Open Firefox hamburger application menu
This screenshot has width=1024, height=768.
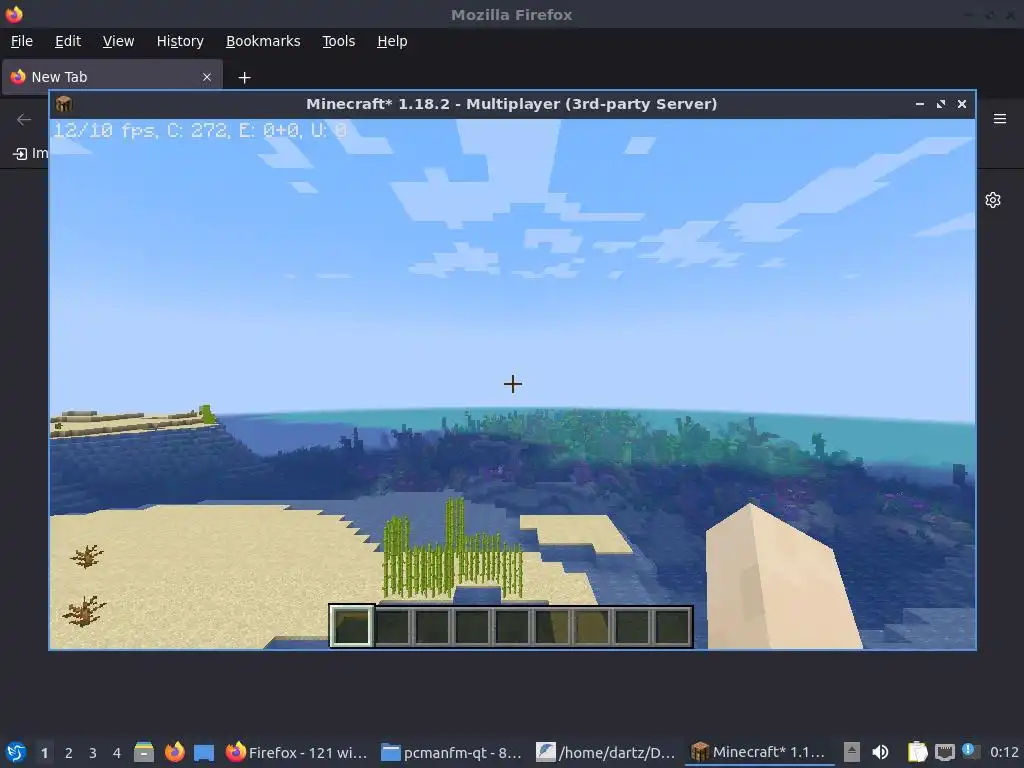tap(1000, 119)
